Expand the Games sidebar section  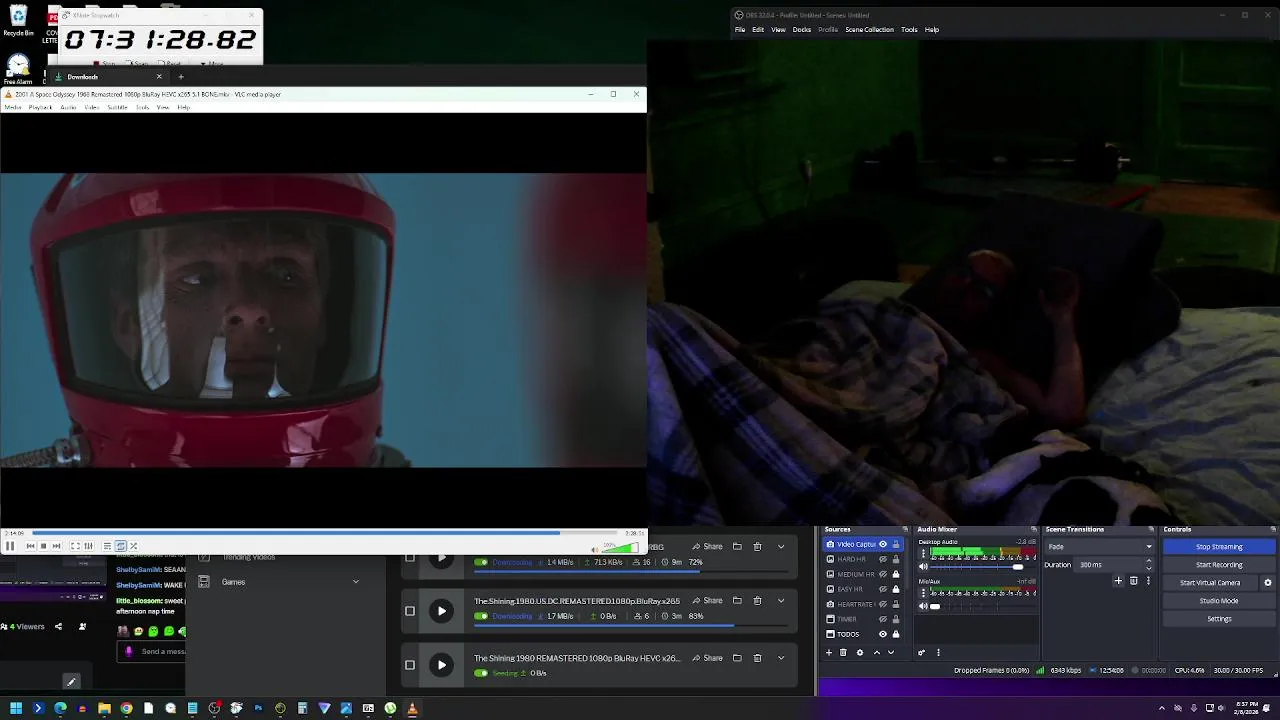coord(355,582)
